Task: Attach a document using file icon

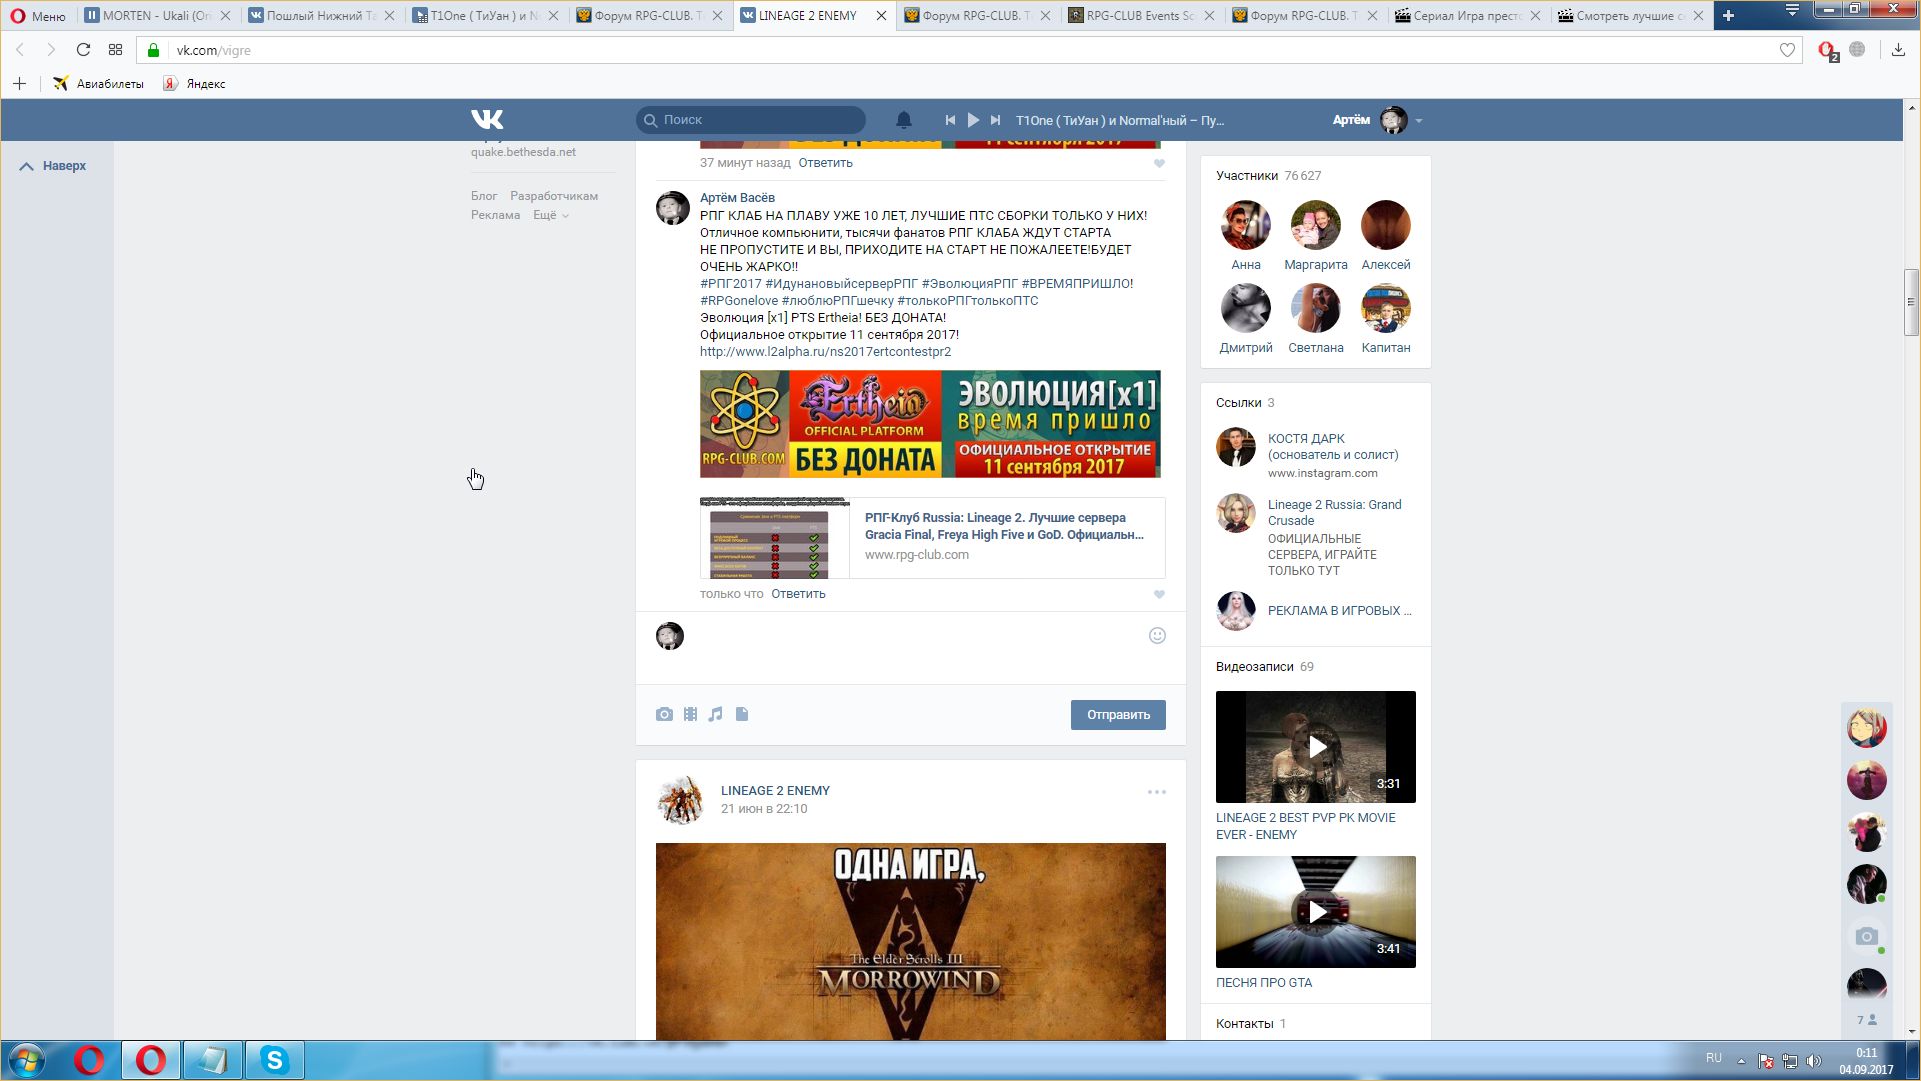Action: (x=742, y=714)
